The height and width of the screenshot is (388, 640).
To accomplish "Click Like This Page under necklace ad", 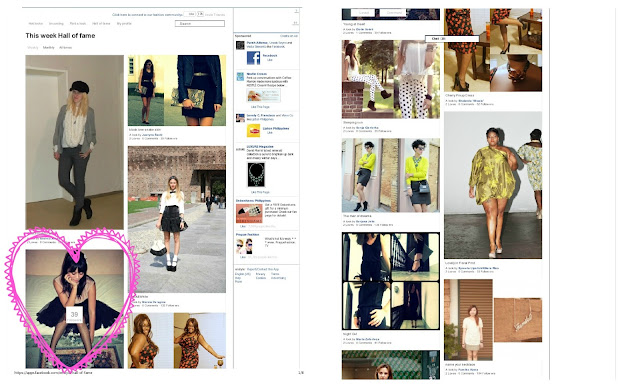I will pyautogui.click(x=260, y=192).
